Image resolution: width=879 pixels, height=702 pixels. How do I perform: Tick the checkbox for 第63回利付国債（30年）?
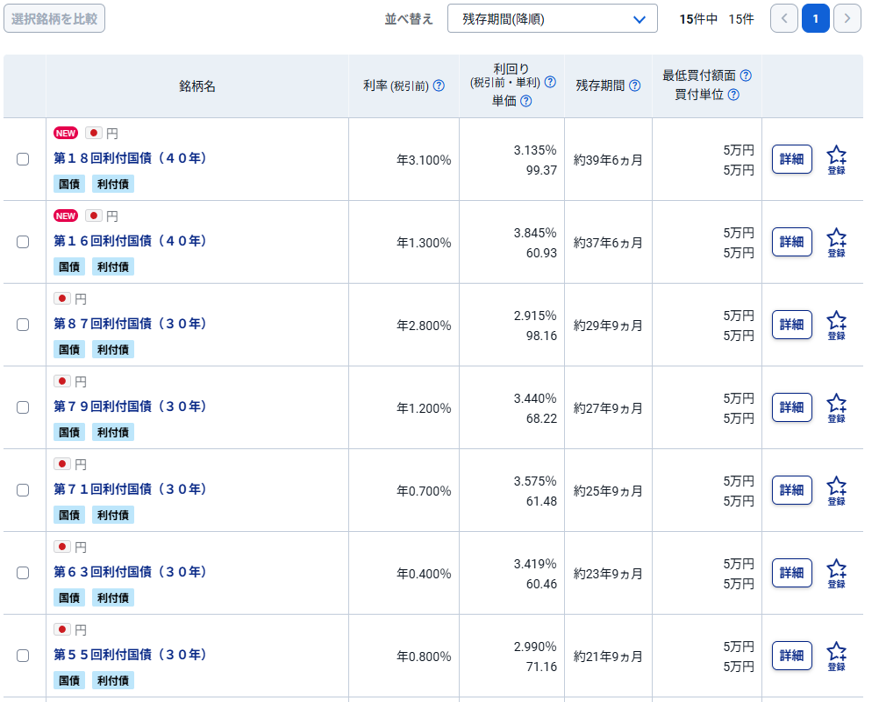(23, 573)
